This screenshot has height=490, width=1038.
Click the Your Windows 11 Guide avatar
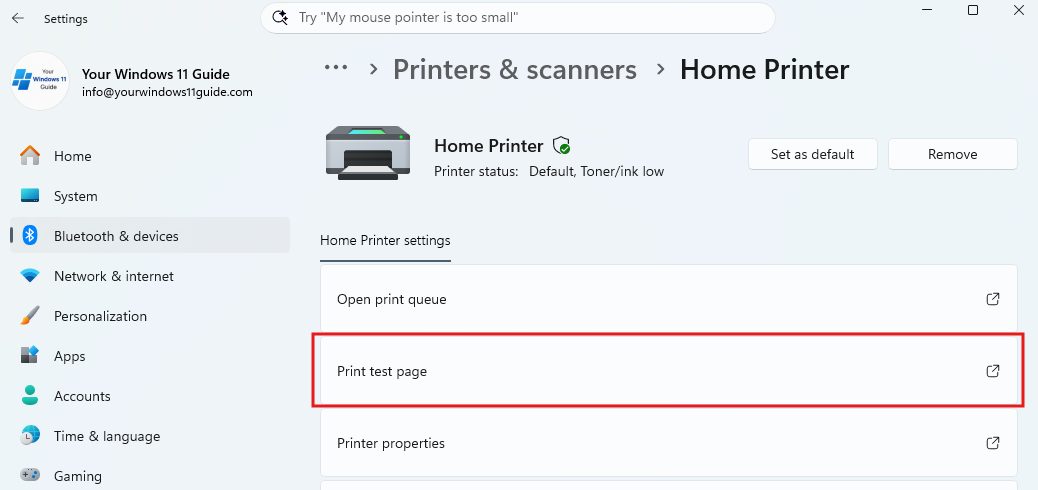click(40, 81)
